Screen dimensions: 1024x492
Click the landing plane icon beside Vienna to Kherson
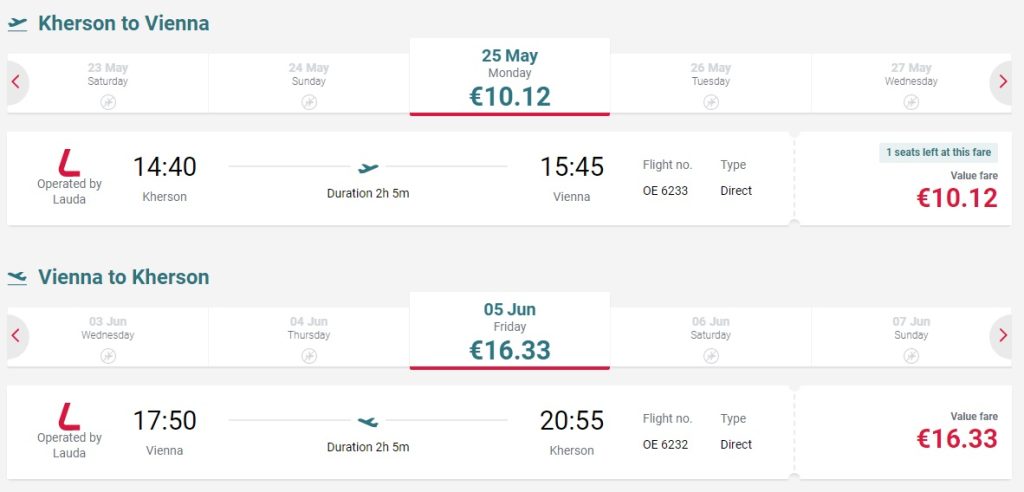pos(18,278)
